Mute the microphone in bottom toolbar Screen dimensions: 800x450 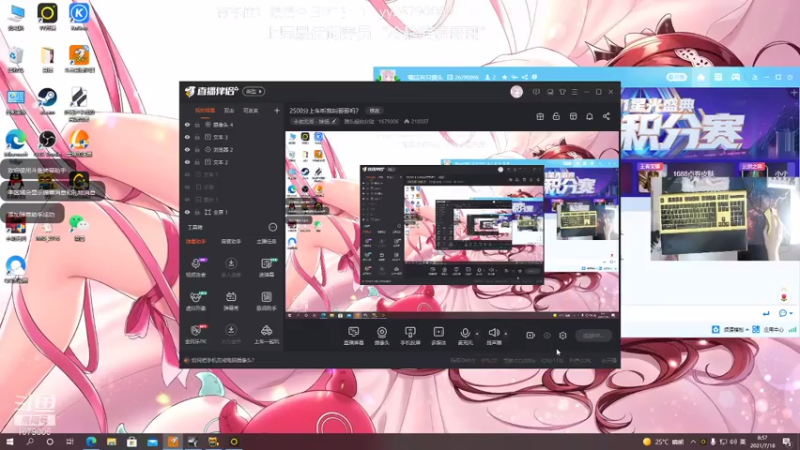(465, 336)
